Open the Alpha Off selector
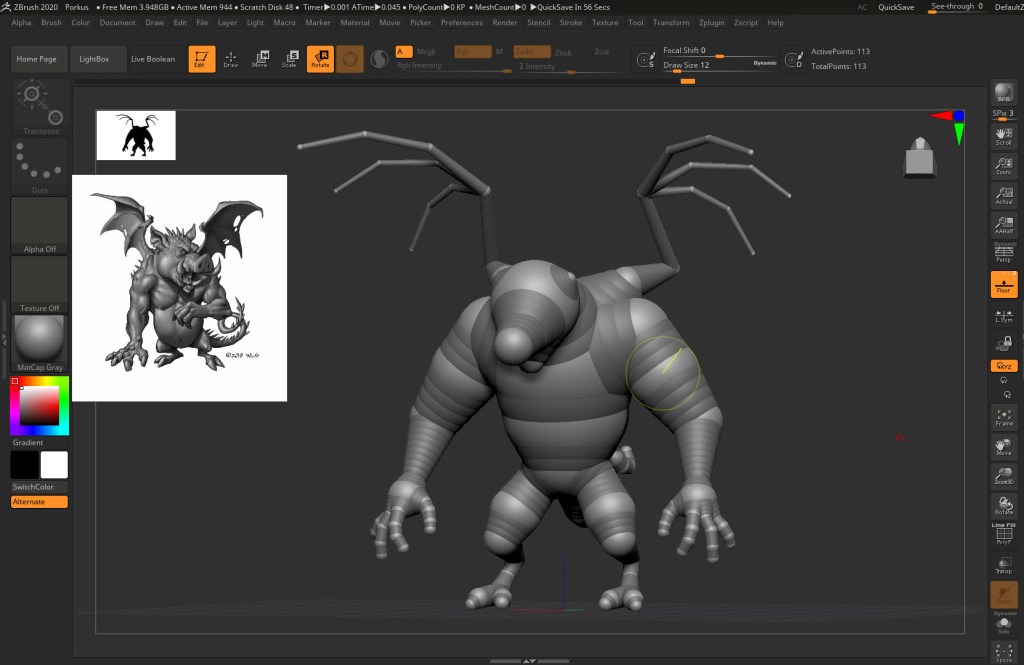This screenshot has height=665, width=1024. tap(40, 225)
